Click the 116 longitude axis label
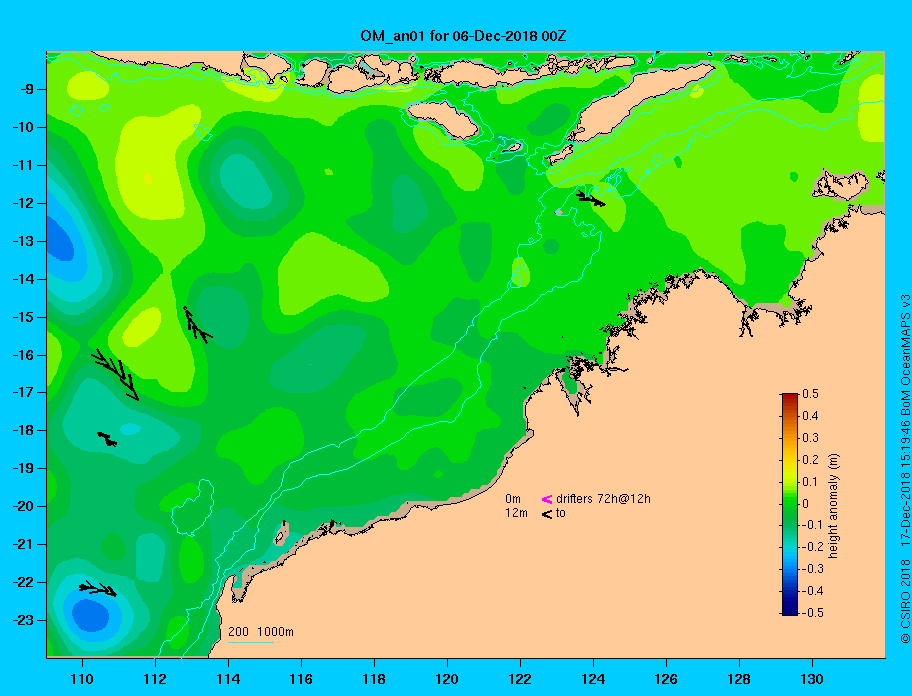The height and width of the screenshot is (696, 912). click(x=301, y=679)
